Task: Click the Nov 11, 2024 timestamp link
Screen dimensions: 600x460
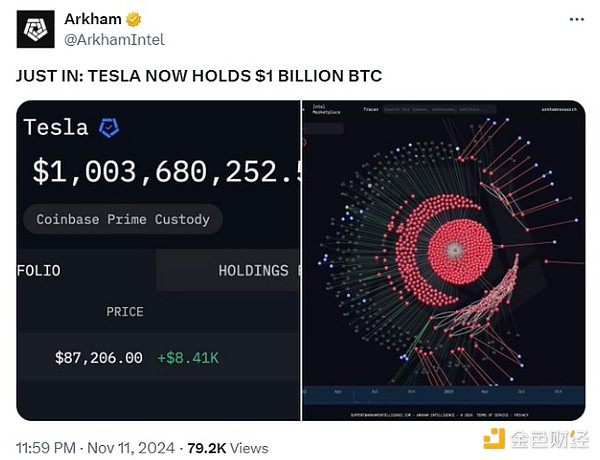Action: coord(131,448)
